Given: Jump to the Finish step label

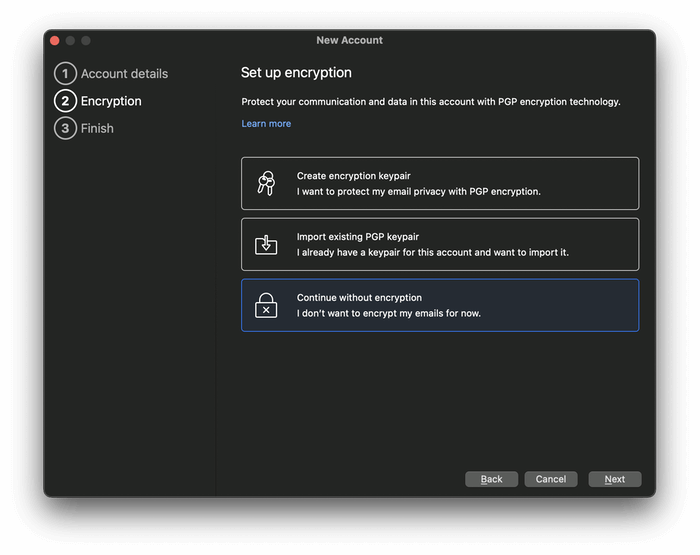Looking at the screenshot, I should pyautogui.click(x=97, y=128).
